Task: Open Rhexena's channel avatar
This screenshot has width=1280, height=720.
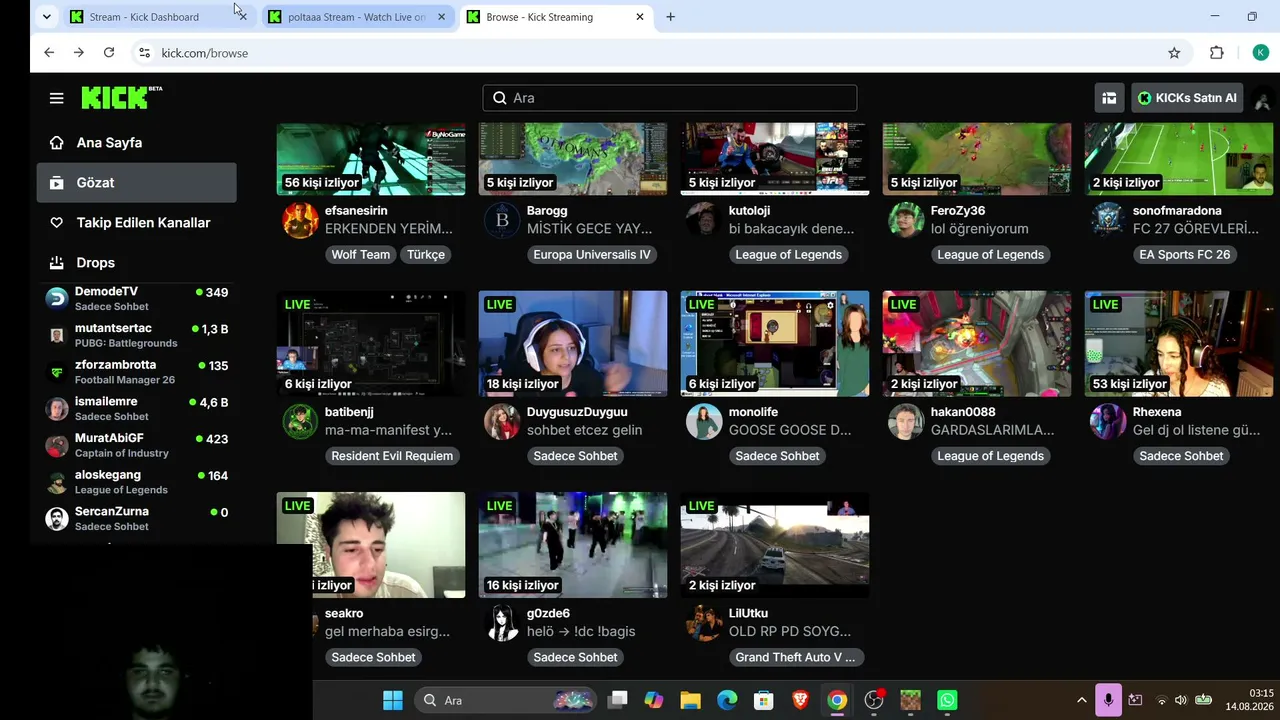Action: coord(1108,421)
